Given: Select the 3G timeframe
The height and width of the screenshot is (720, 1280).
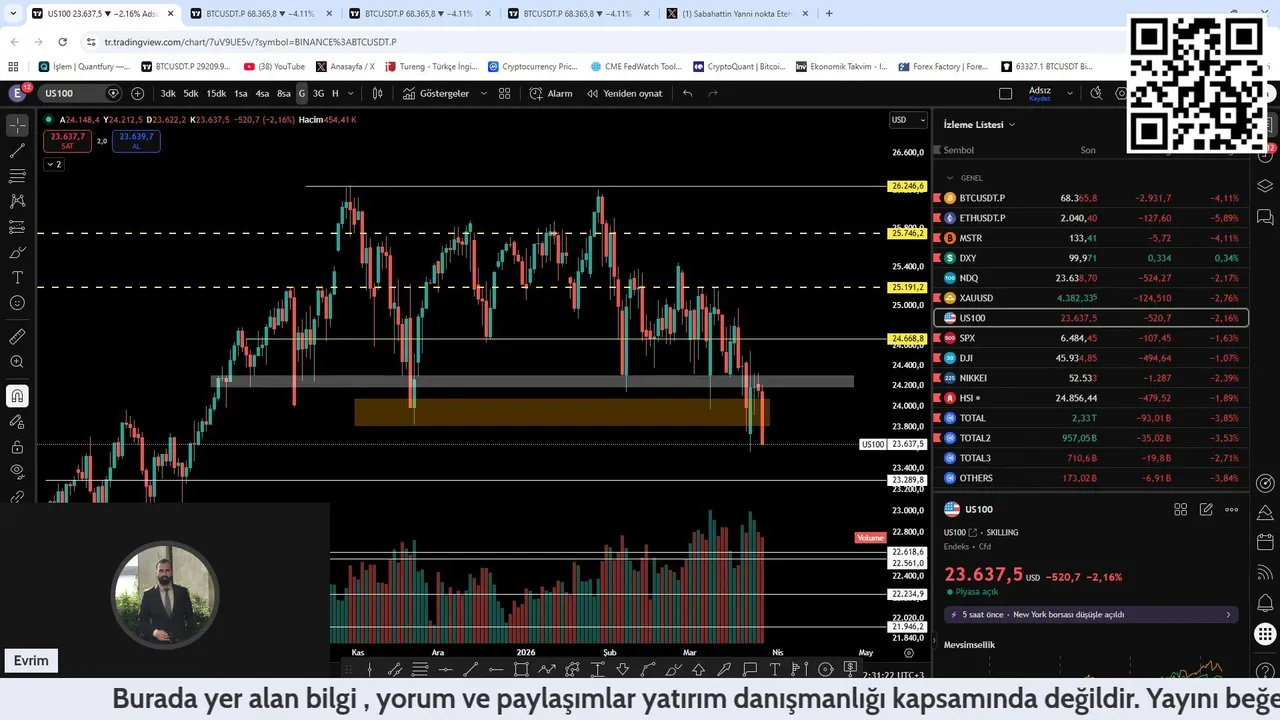Looking at the screenshot, I should 318,93.
